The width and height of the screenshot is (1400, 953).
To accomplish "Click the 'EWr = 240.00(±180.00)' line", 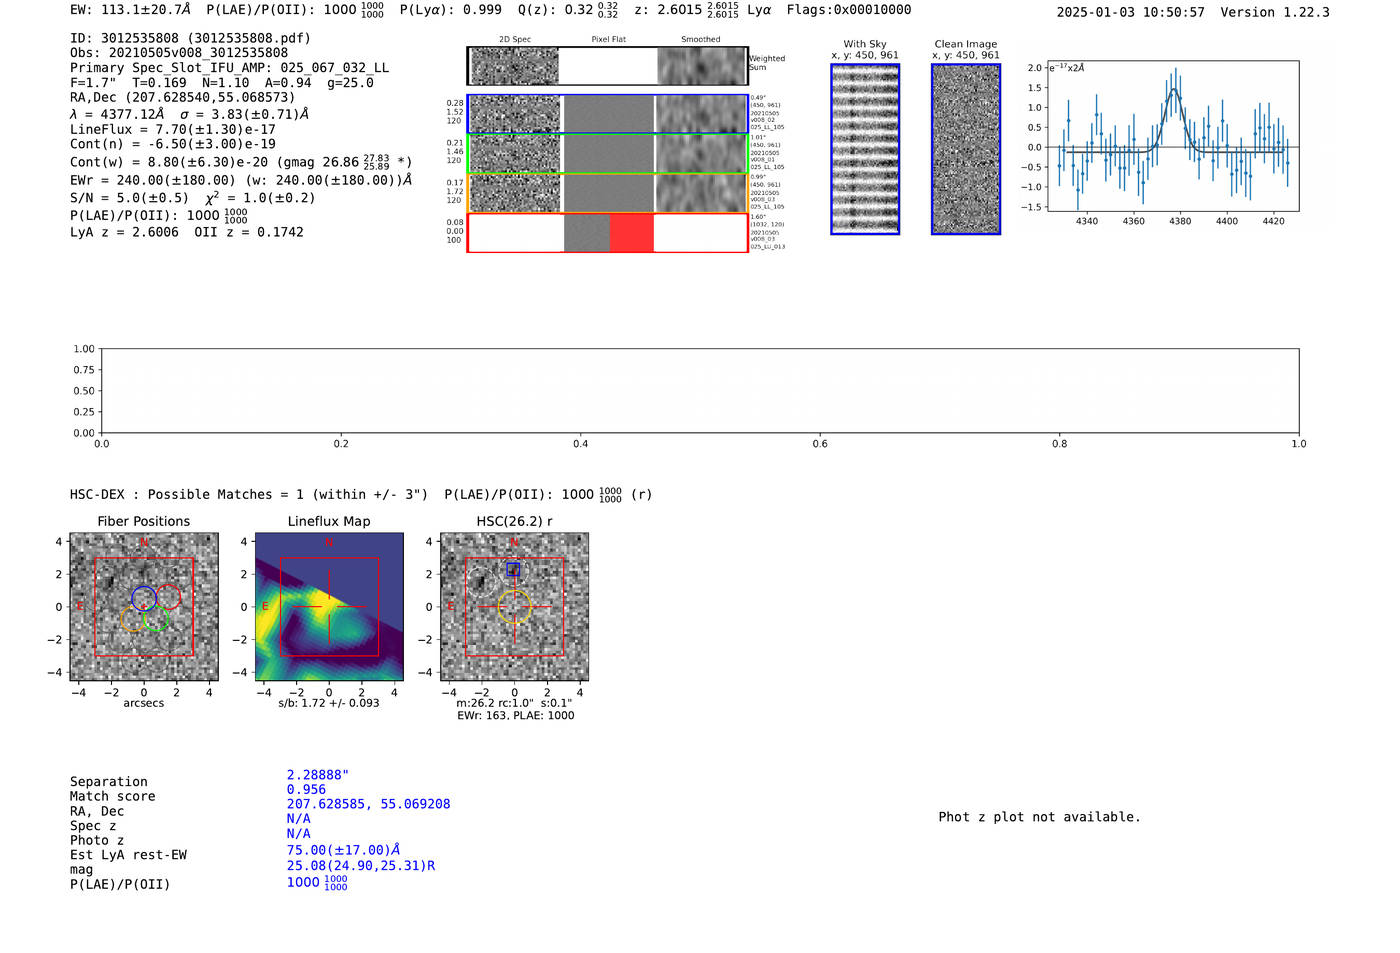I will tap(241, 181).
